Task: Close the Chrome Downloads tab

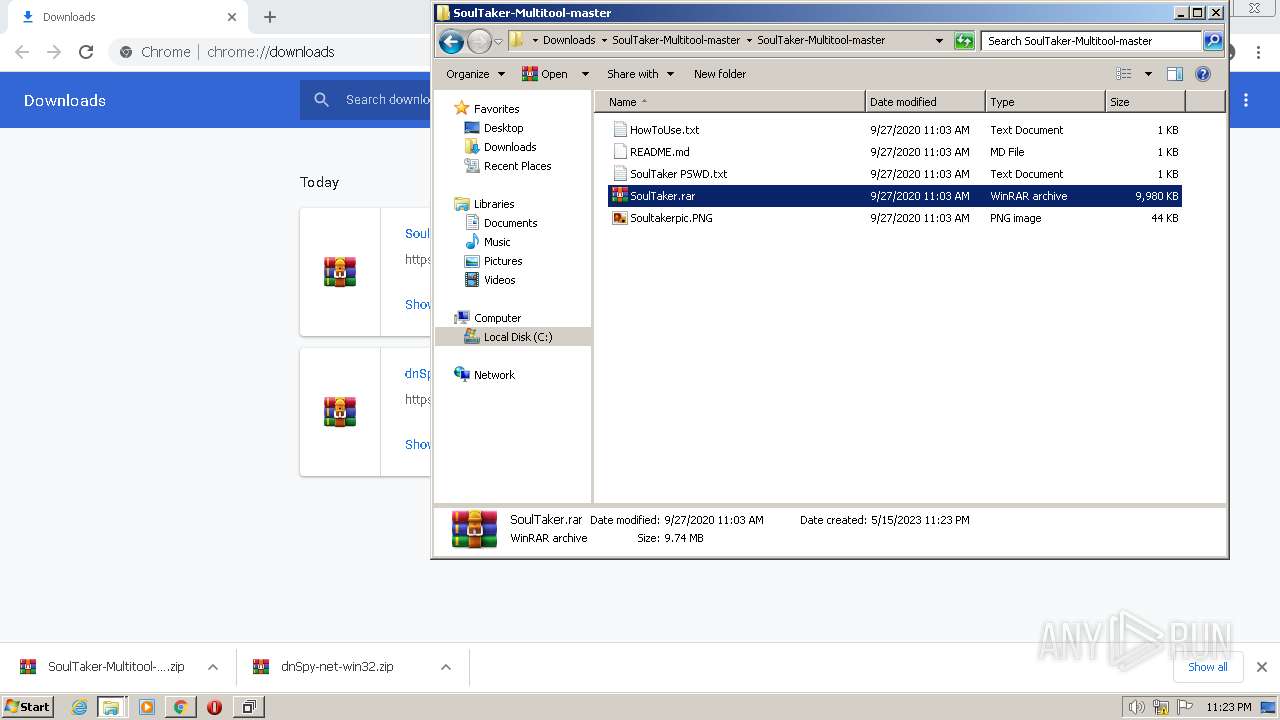Action: (x=232, y=17)
